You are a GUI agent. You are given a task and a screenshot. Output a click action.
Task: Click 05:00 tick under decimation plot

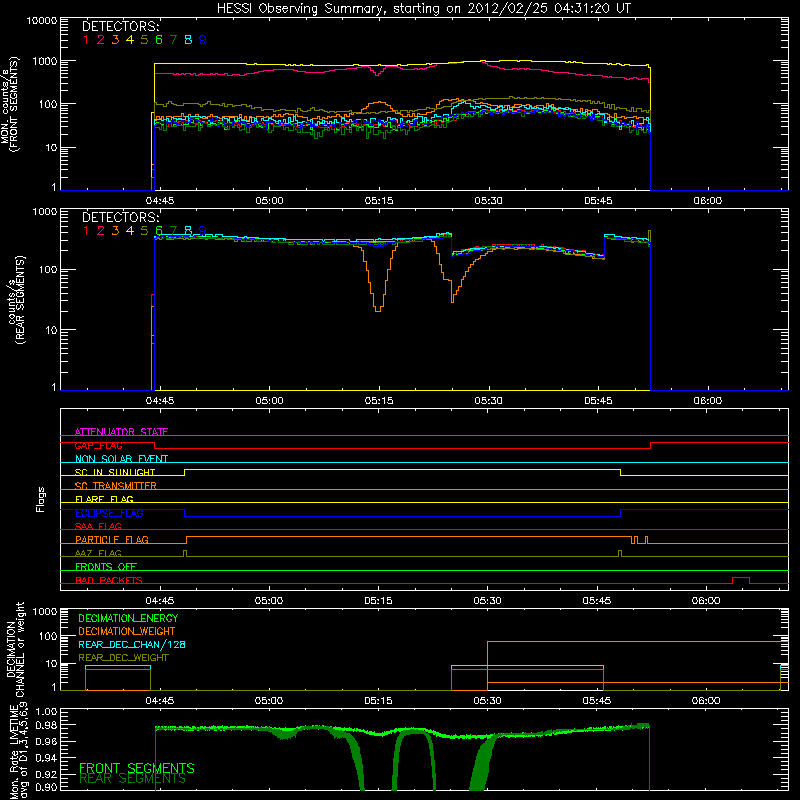269,701
